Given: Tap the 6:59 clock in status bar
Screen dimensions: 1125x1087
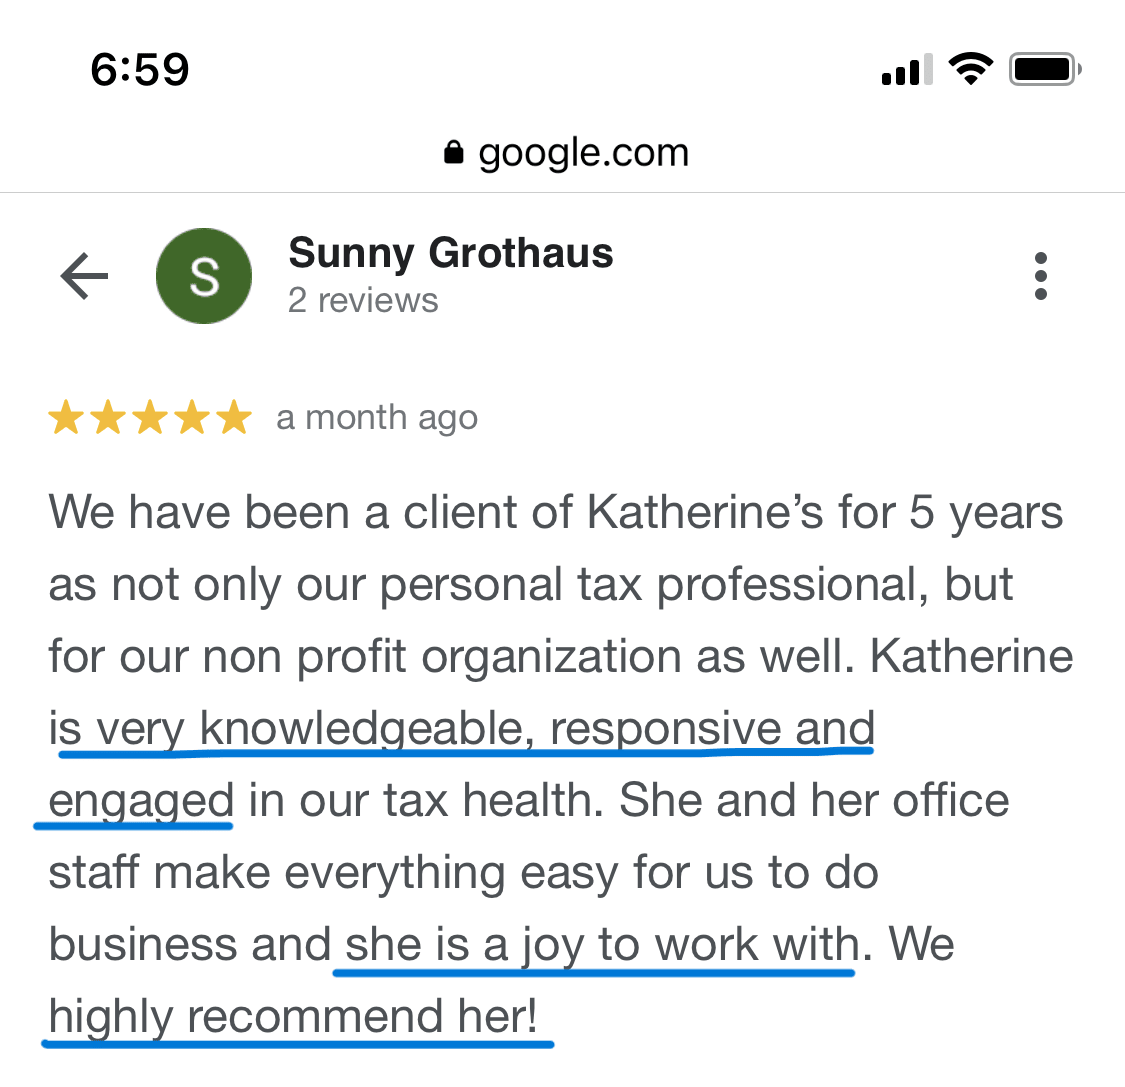Looking at the screenshot, I should pyautogui.click(x=140, y=69).
